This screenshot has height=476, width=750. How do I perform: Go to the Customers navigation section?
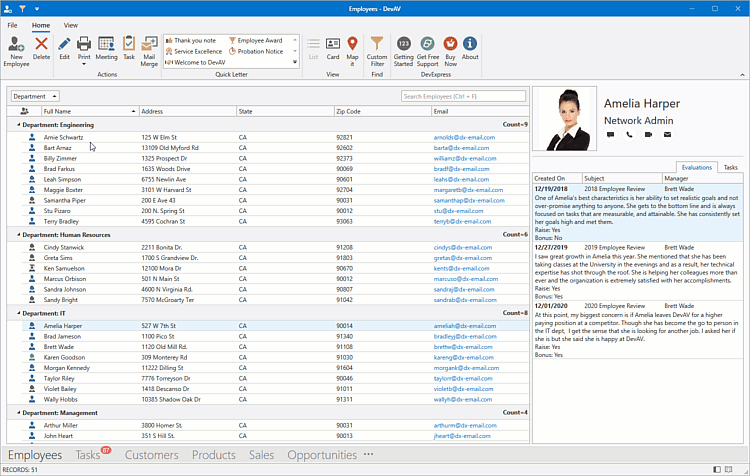[x=151, y=455]
